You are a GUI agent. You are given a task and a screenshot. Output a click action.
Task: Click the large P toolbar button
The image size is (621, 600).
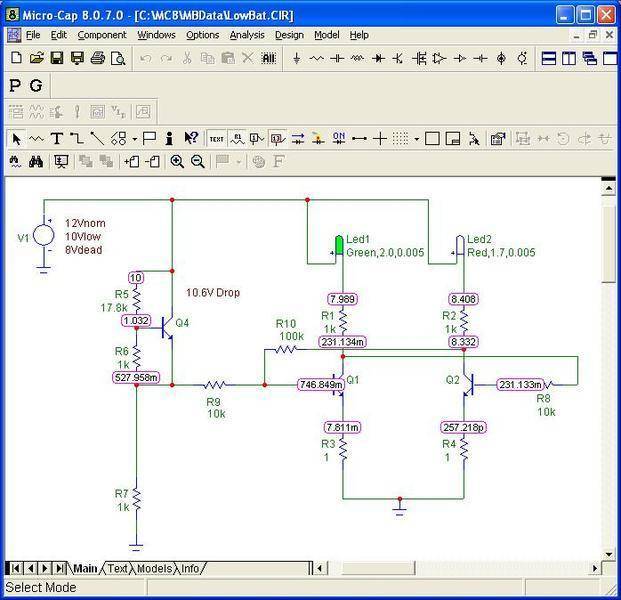(15, 85)
